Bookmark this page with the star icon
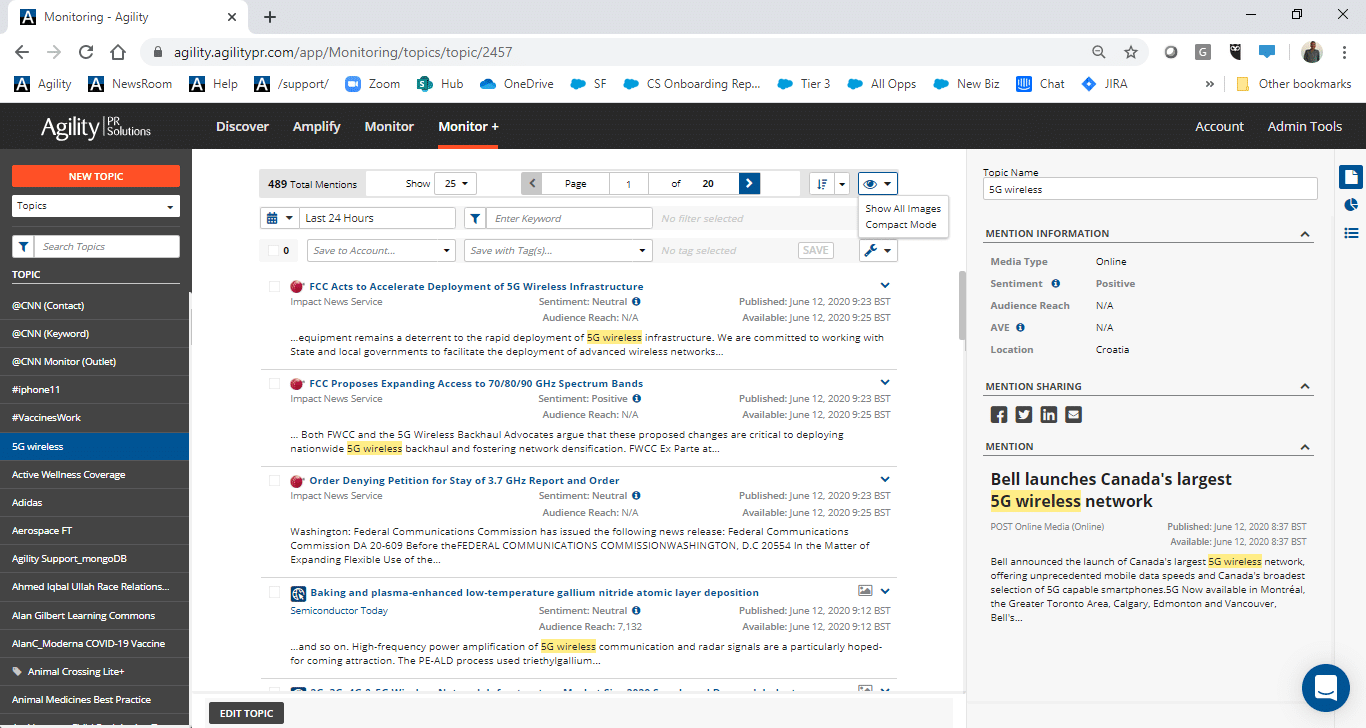 coord(1131,52)
